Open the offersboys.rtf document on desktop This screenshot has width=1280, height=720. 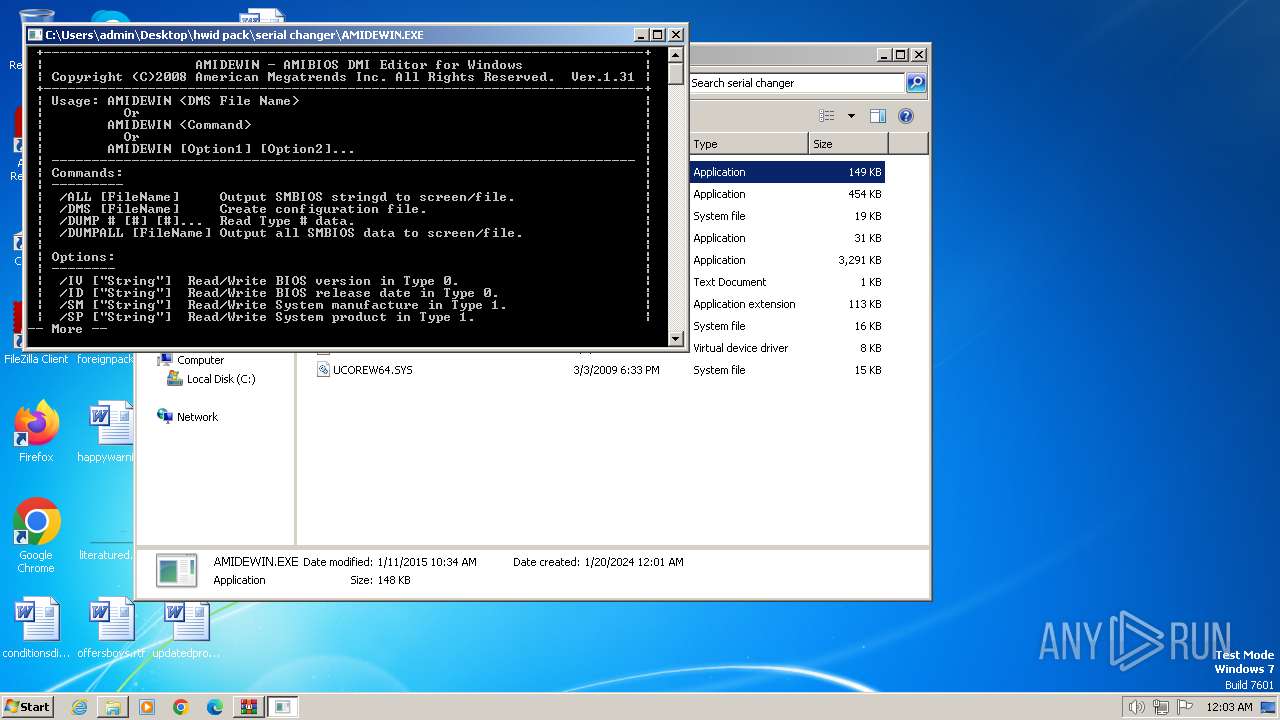(110, 629)
